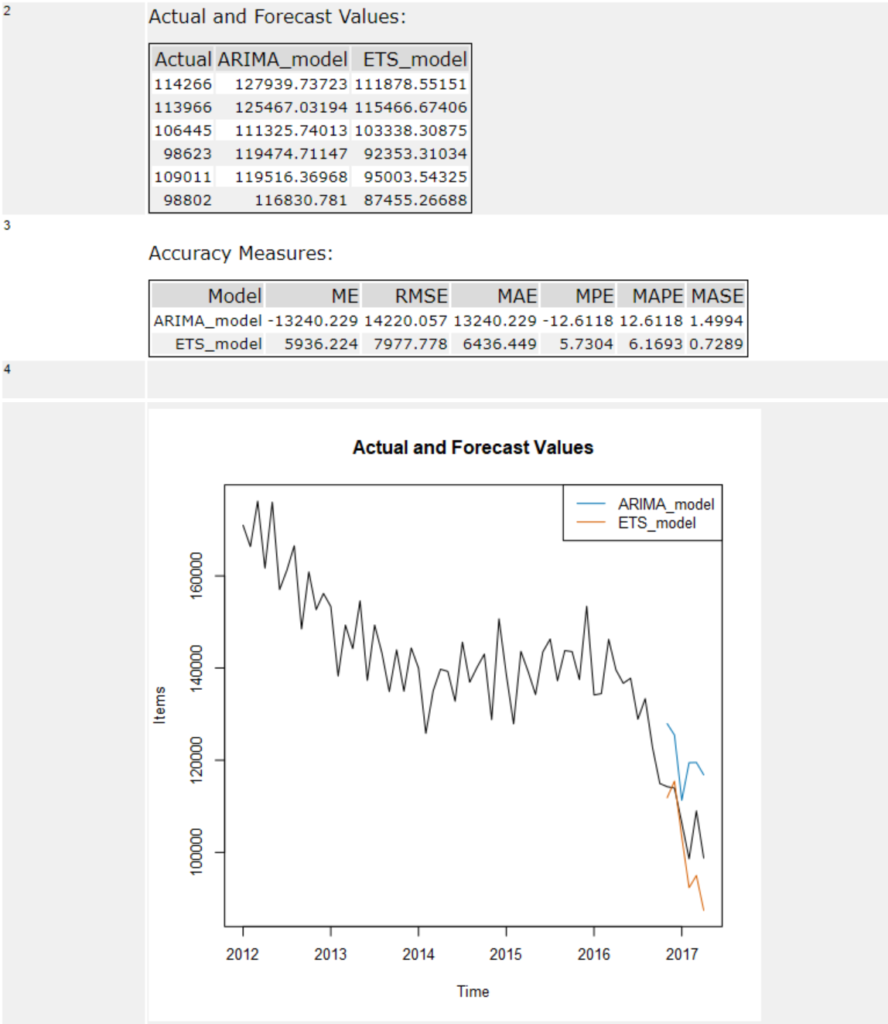Screen dimensions: 888x1024
Task: Click the Actual column header
Action: coord(183,59)
